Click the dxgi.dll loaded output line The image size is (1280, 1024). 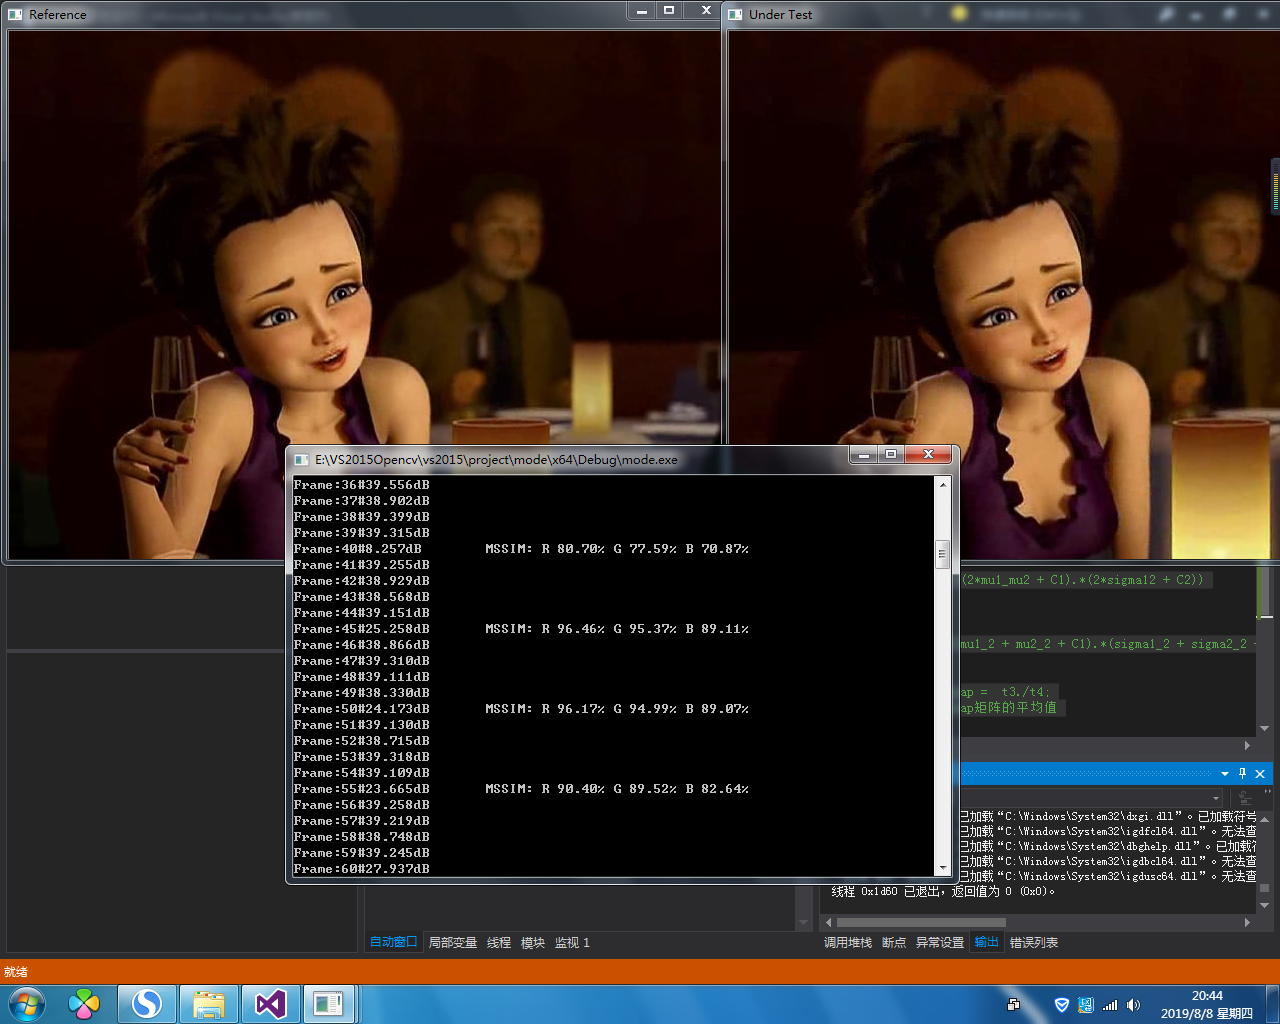[1108, 816]
